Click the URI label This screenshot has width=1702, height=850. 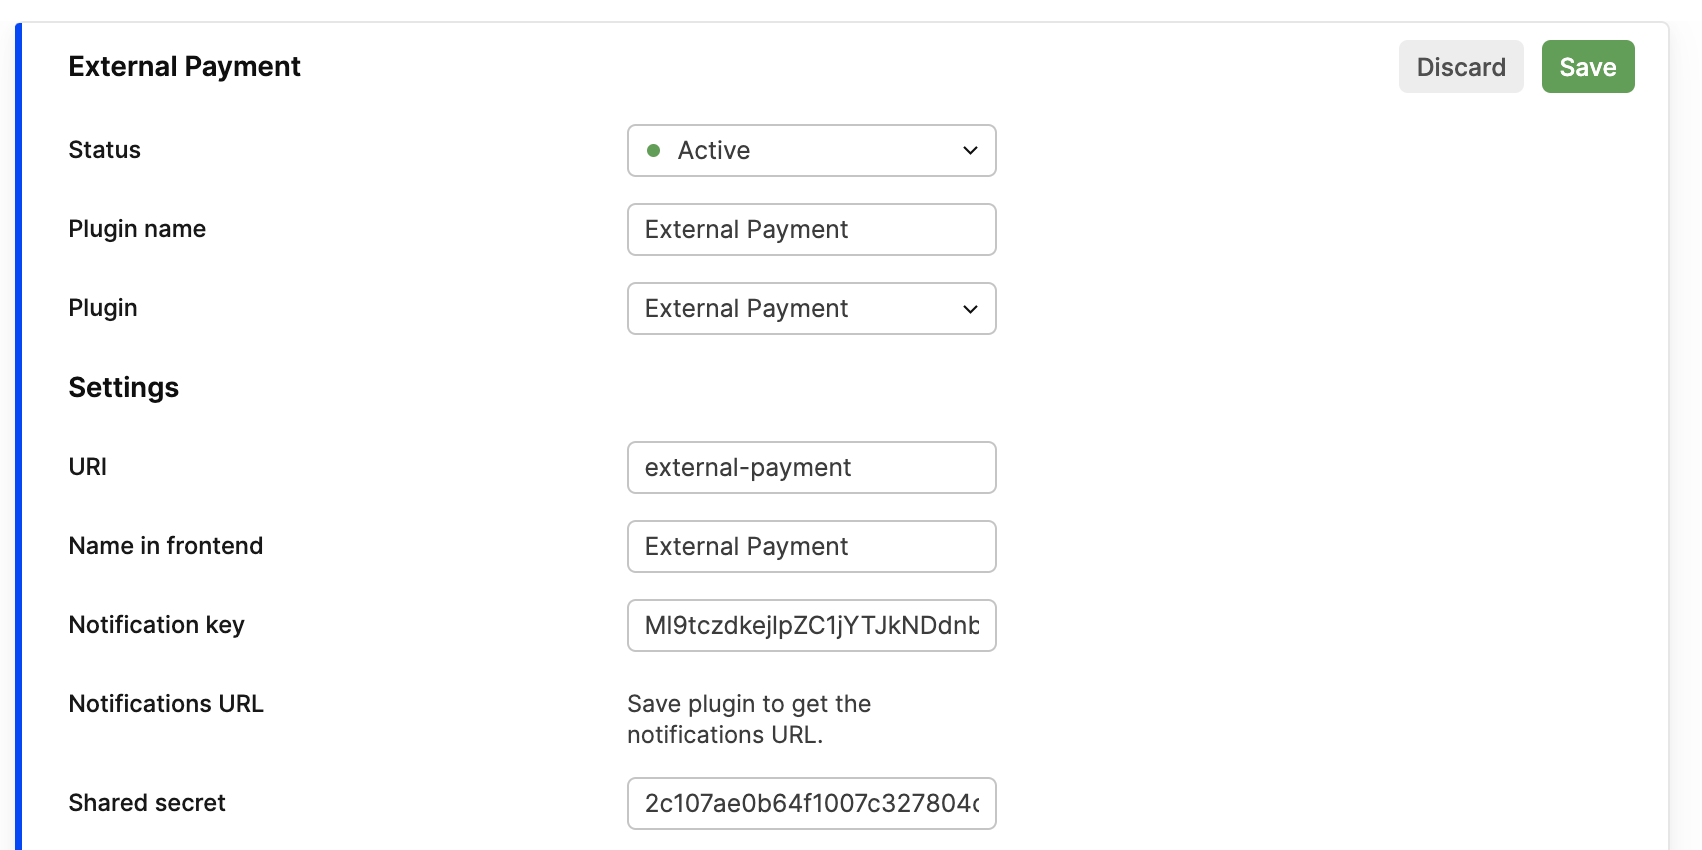[x=88, y=467]
